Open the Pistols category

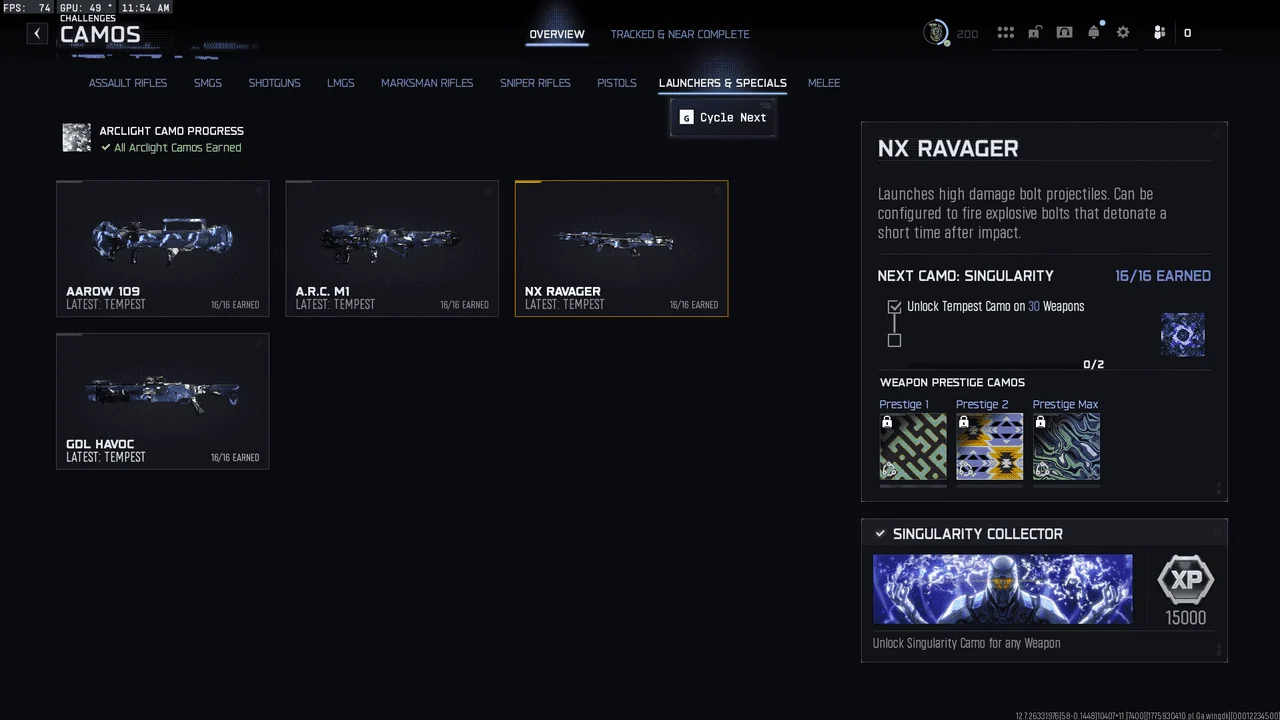[617, 83]
